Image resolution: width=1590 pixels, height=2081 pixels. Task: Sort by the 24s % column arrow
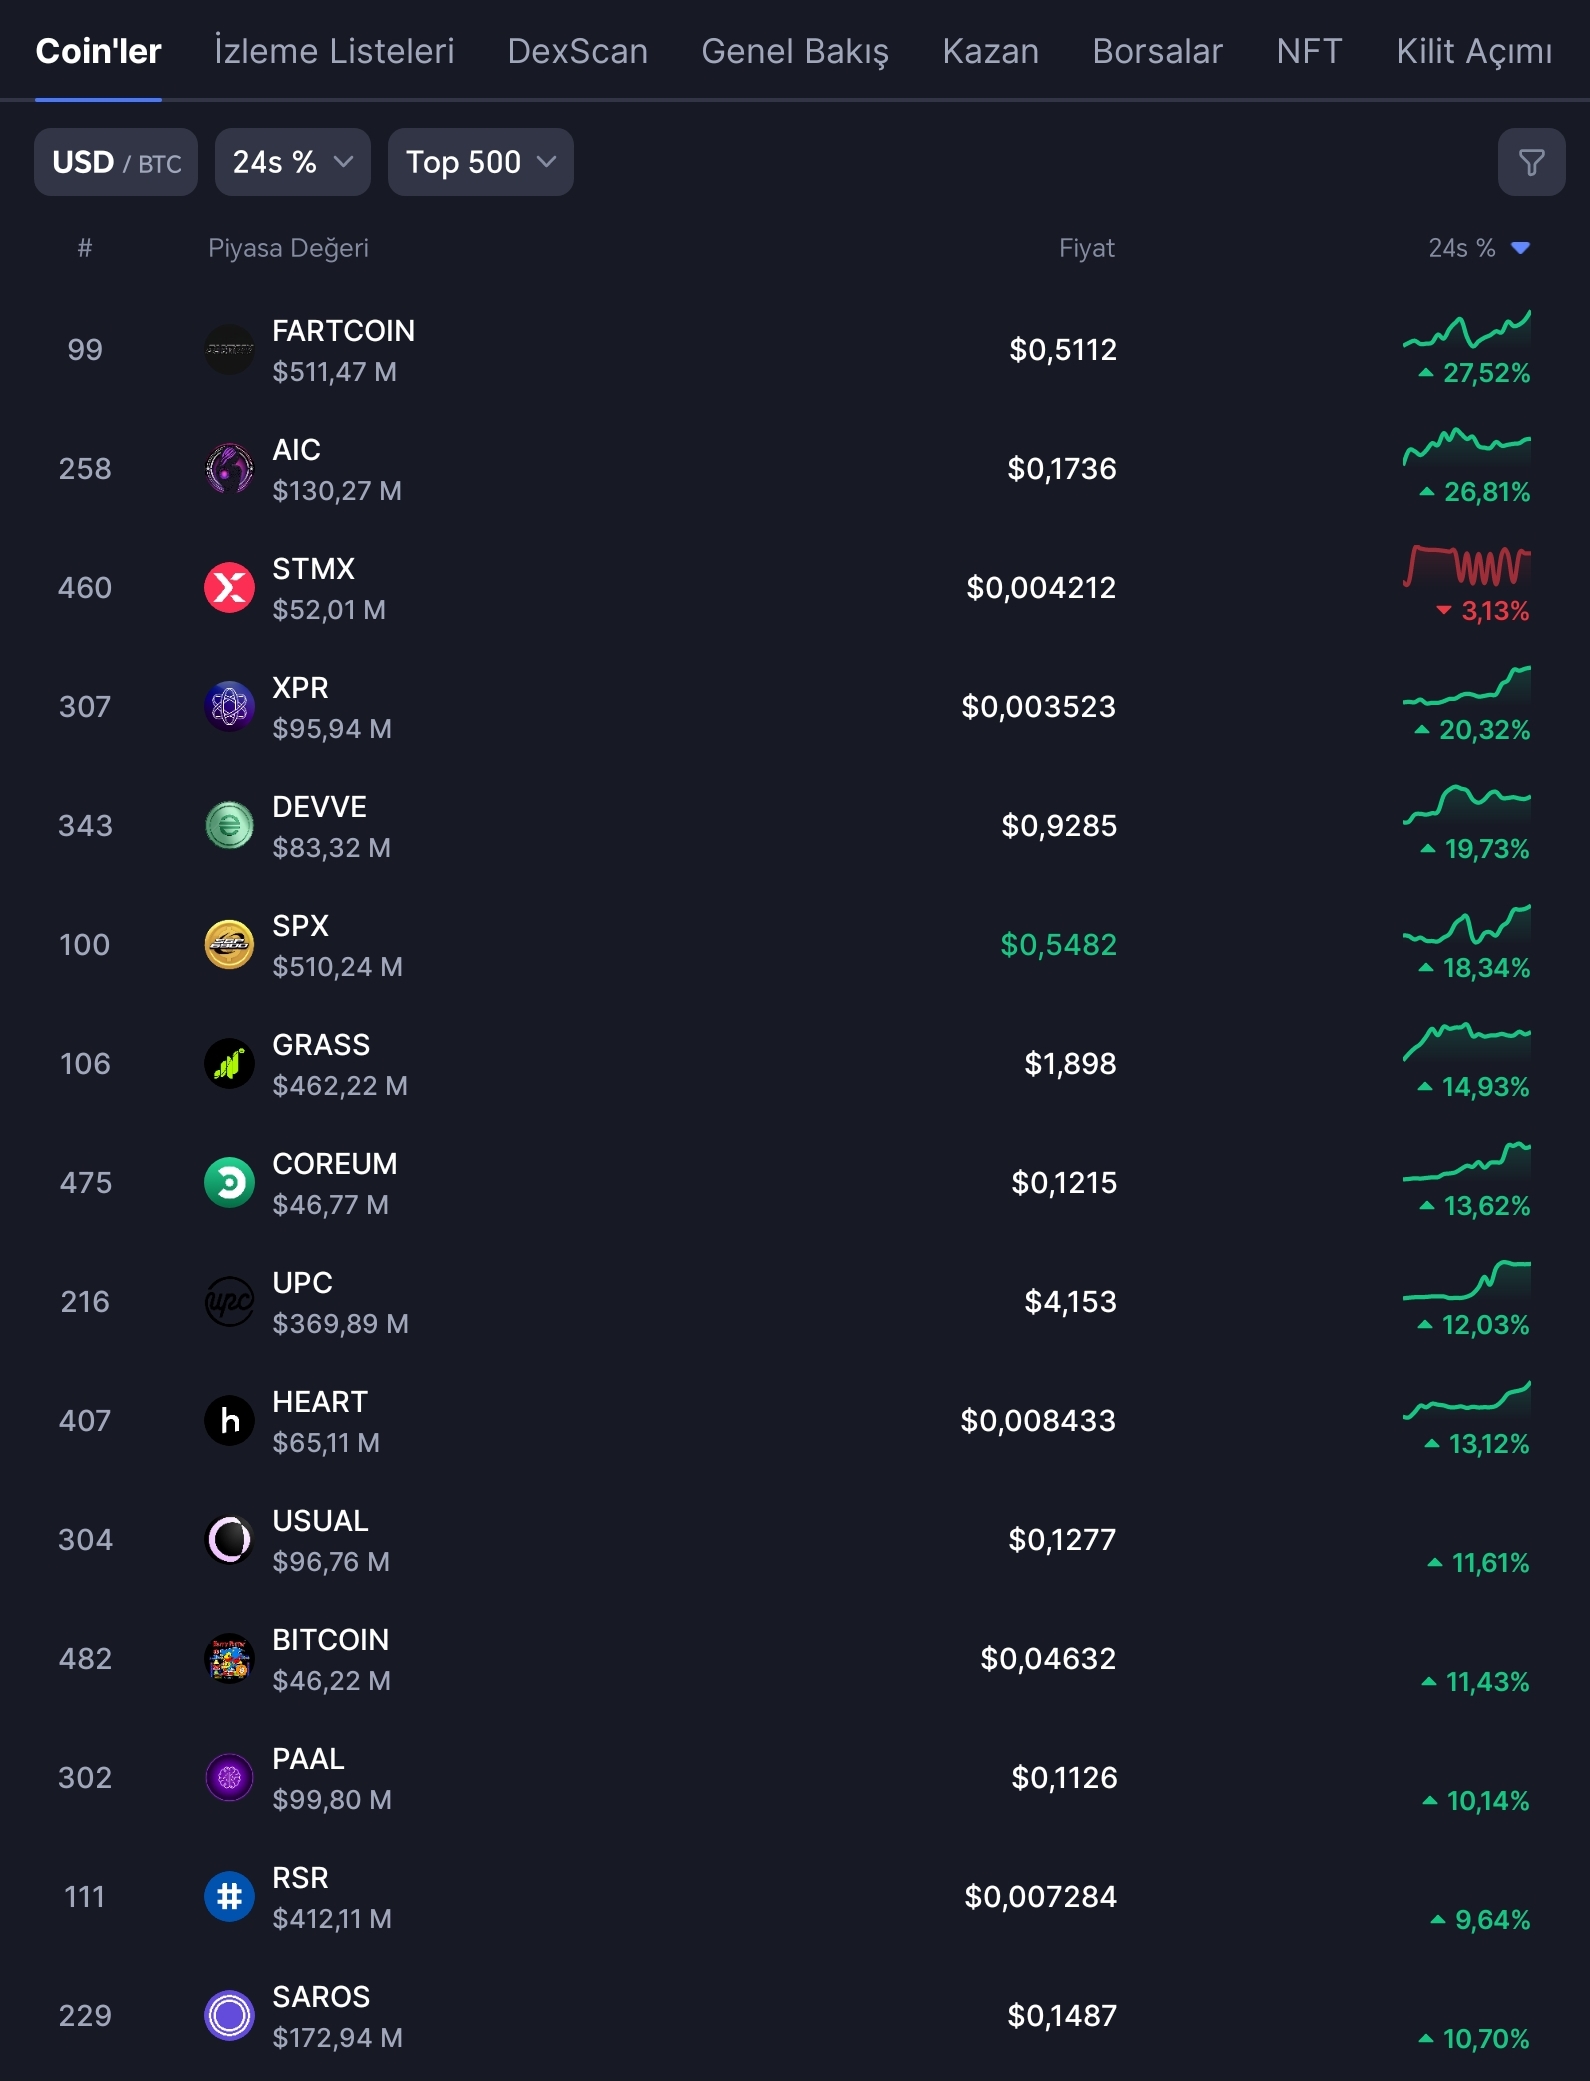click(x=1520, y=248)
